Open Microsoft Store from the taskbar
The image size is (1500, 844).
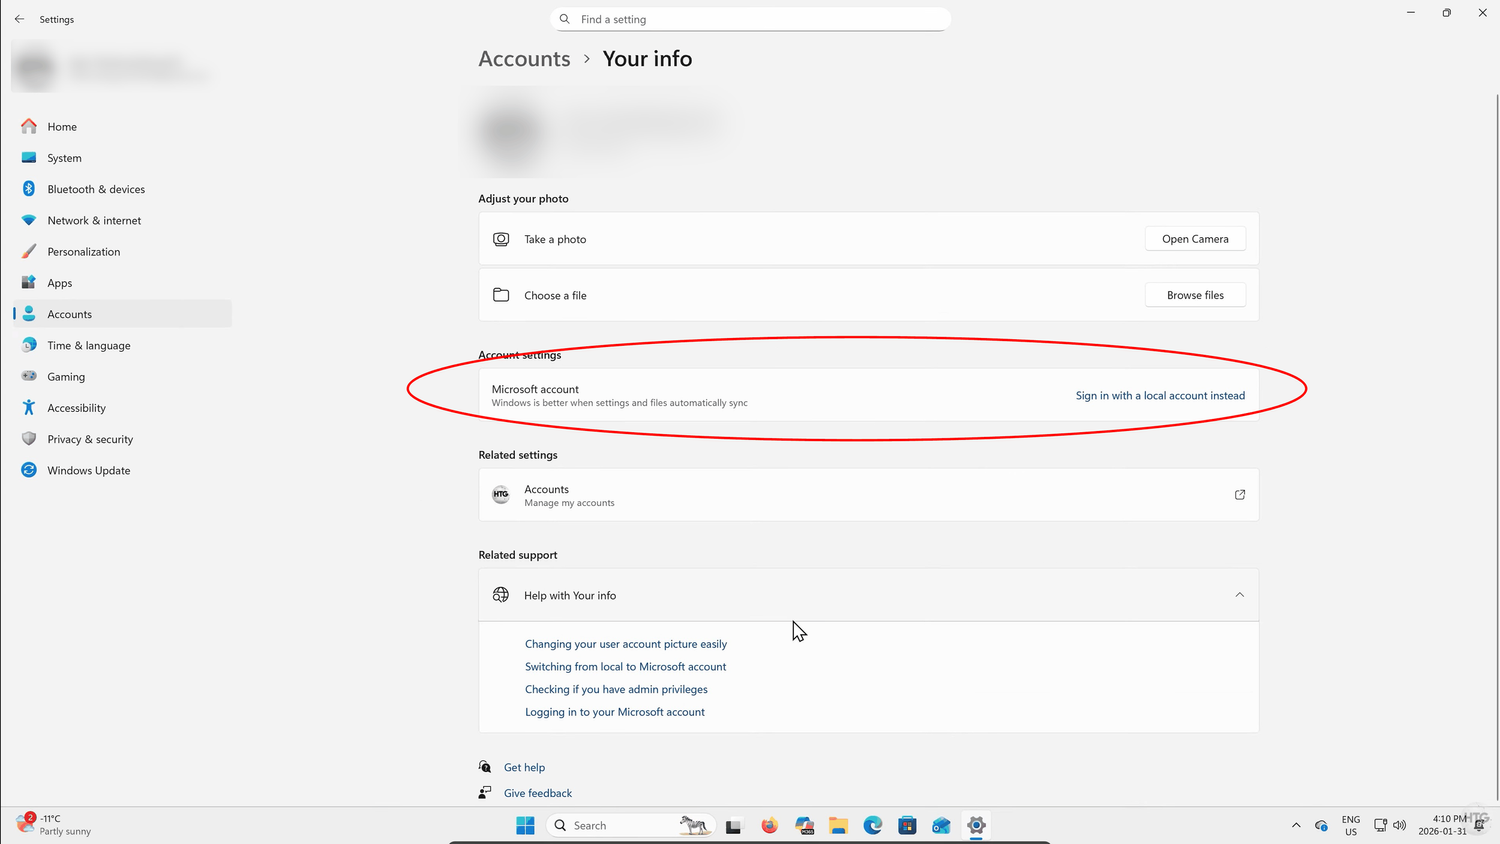[907, 825]
